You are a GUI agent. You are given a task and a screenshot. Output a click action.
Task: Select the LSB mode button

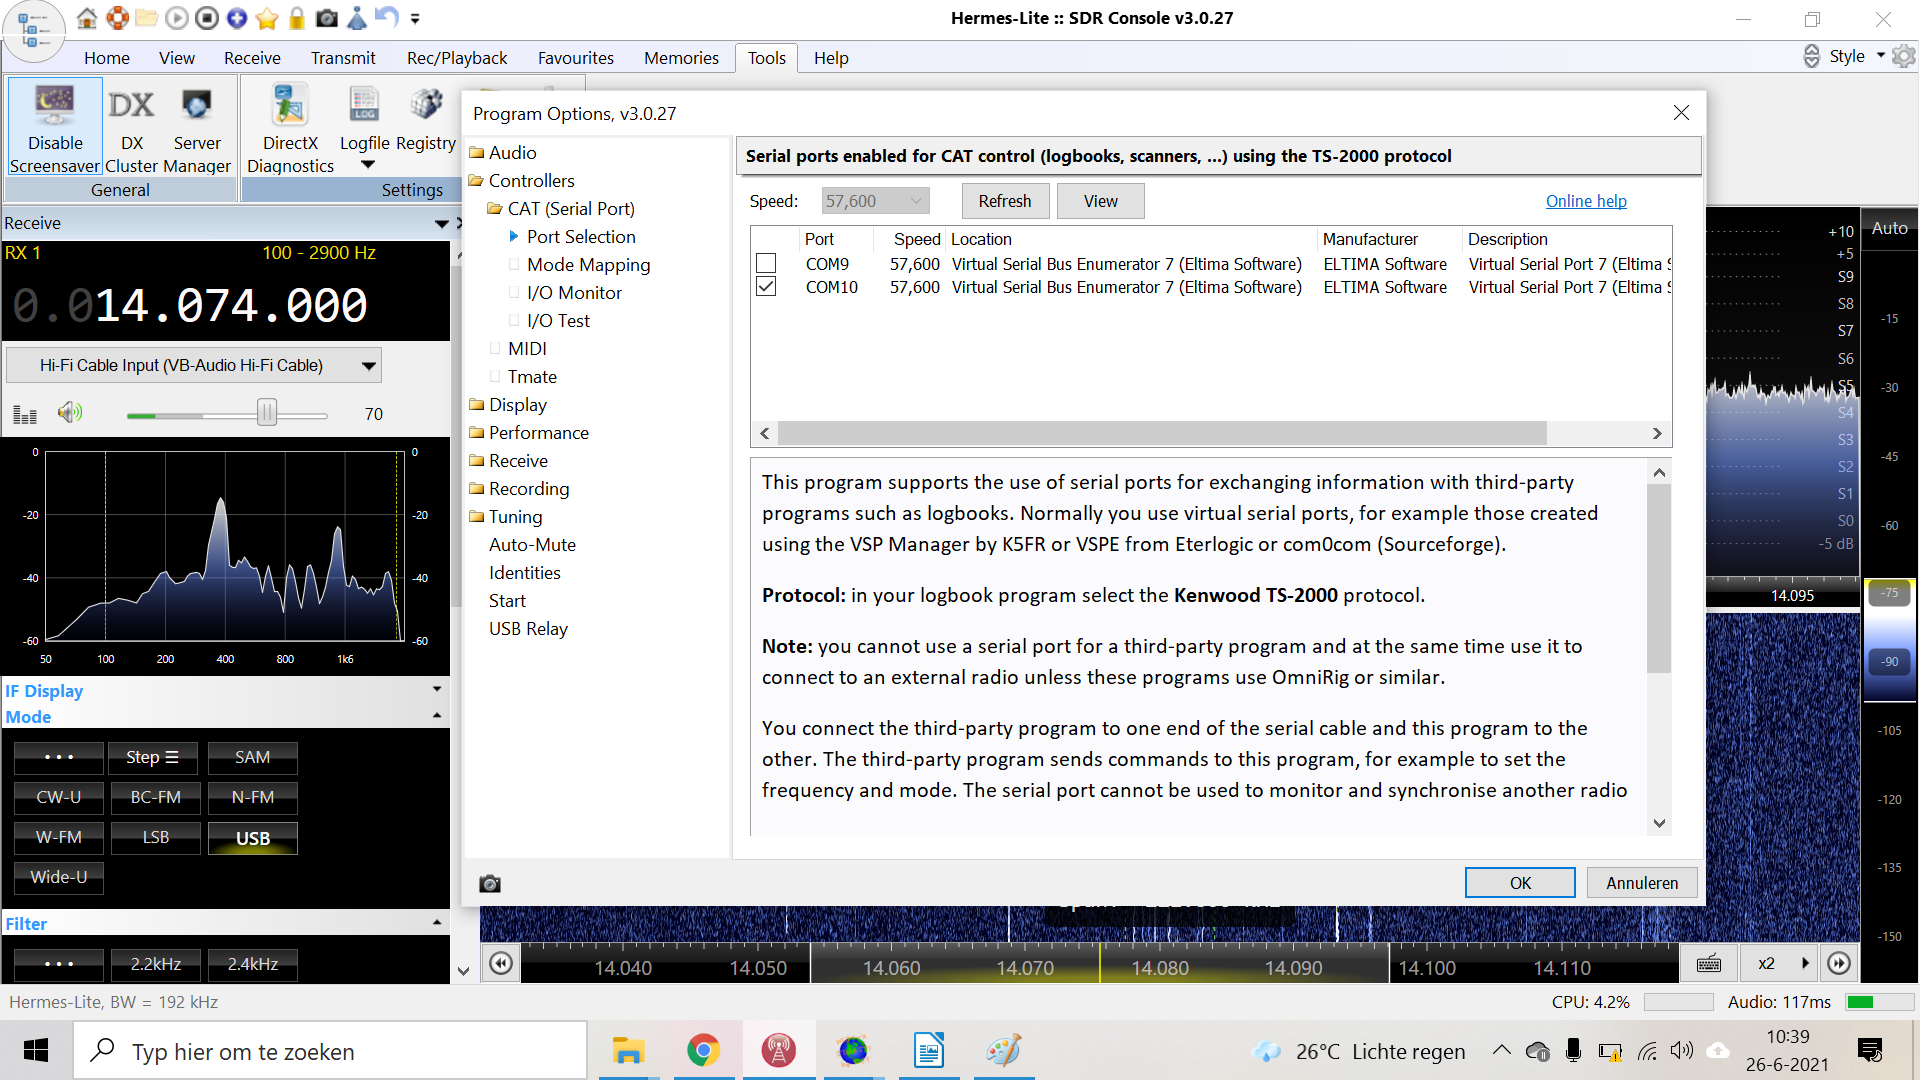point(156,838)
